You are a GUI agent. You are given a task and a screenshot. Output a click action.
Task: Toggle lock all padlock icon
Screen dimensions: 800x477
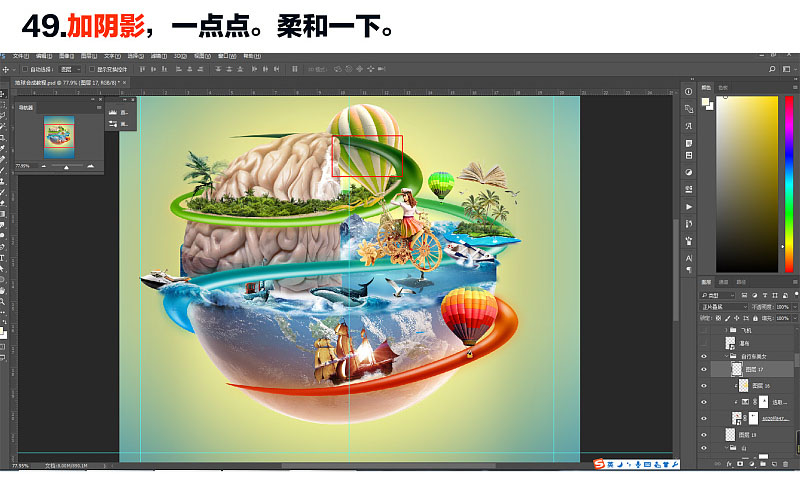tap(755, 318)
